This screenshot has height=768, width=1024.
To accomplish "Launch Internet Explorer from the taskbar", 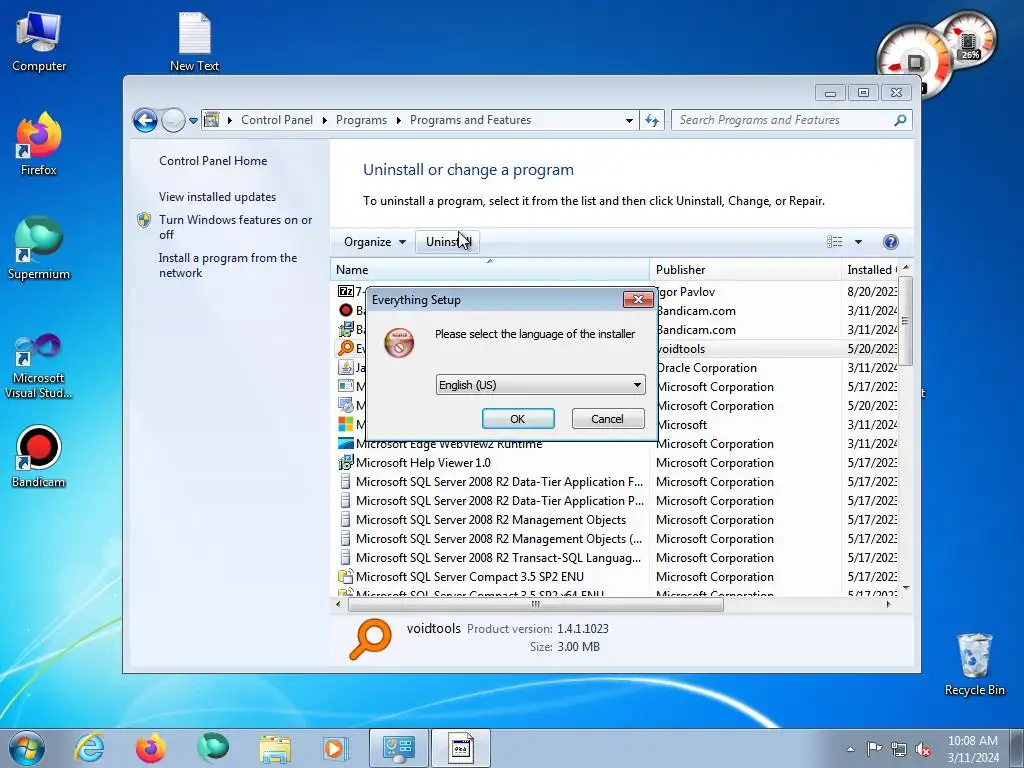I will (x=89, y=748).
